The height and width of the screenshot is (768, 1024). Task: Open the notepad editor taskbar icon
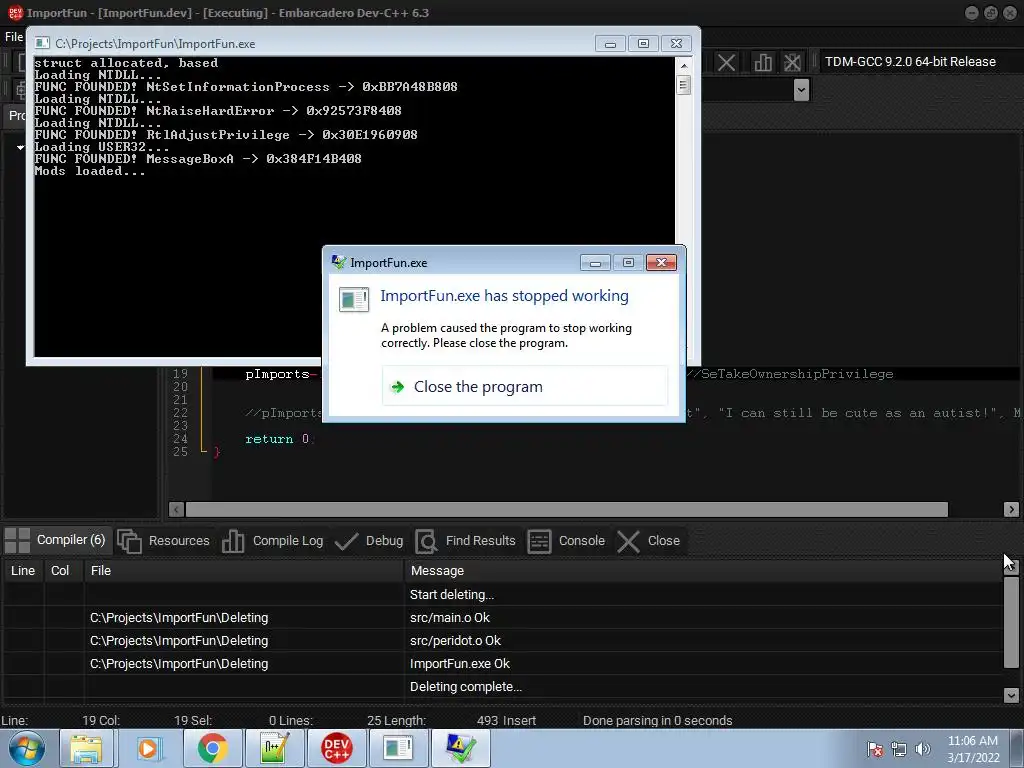[274, 748]
